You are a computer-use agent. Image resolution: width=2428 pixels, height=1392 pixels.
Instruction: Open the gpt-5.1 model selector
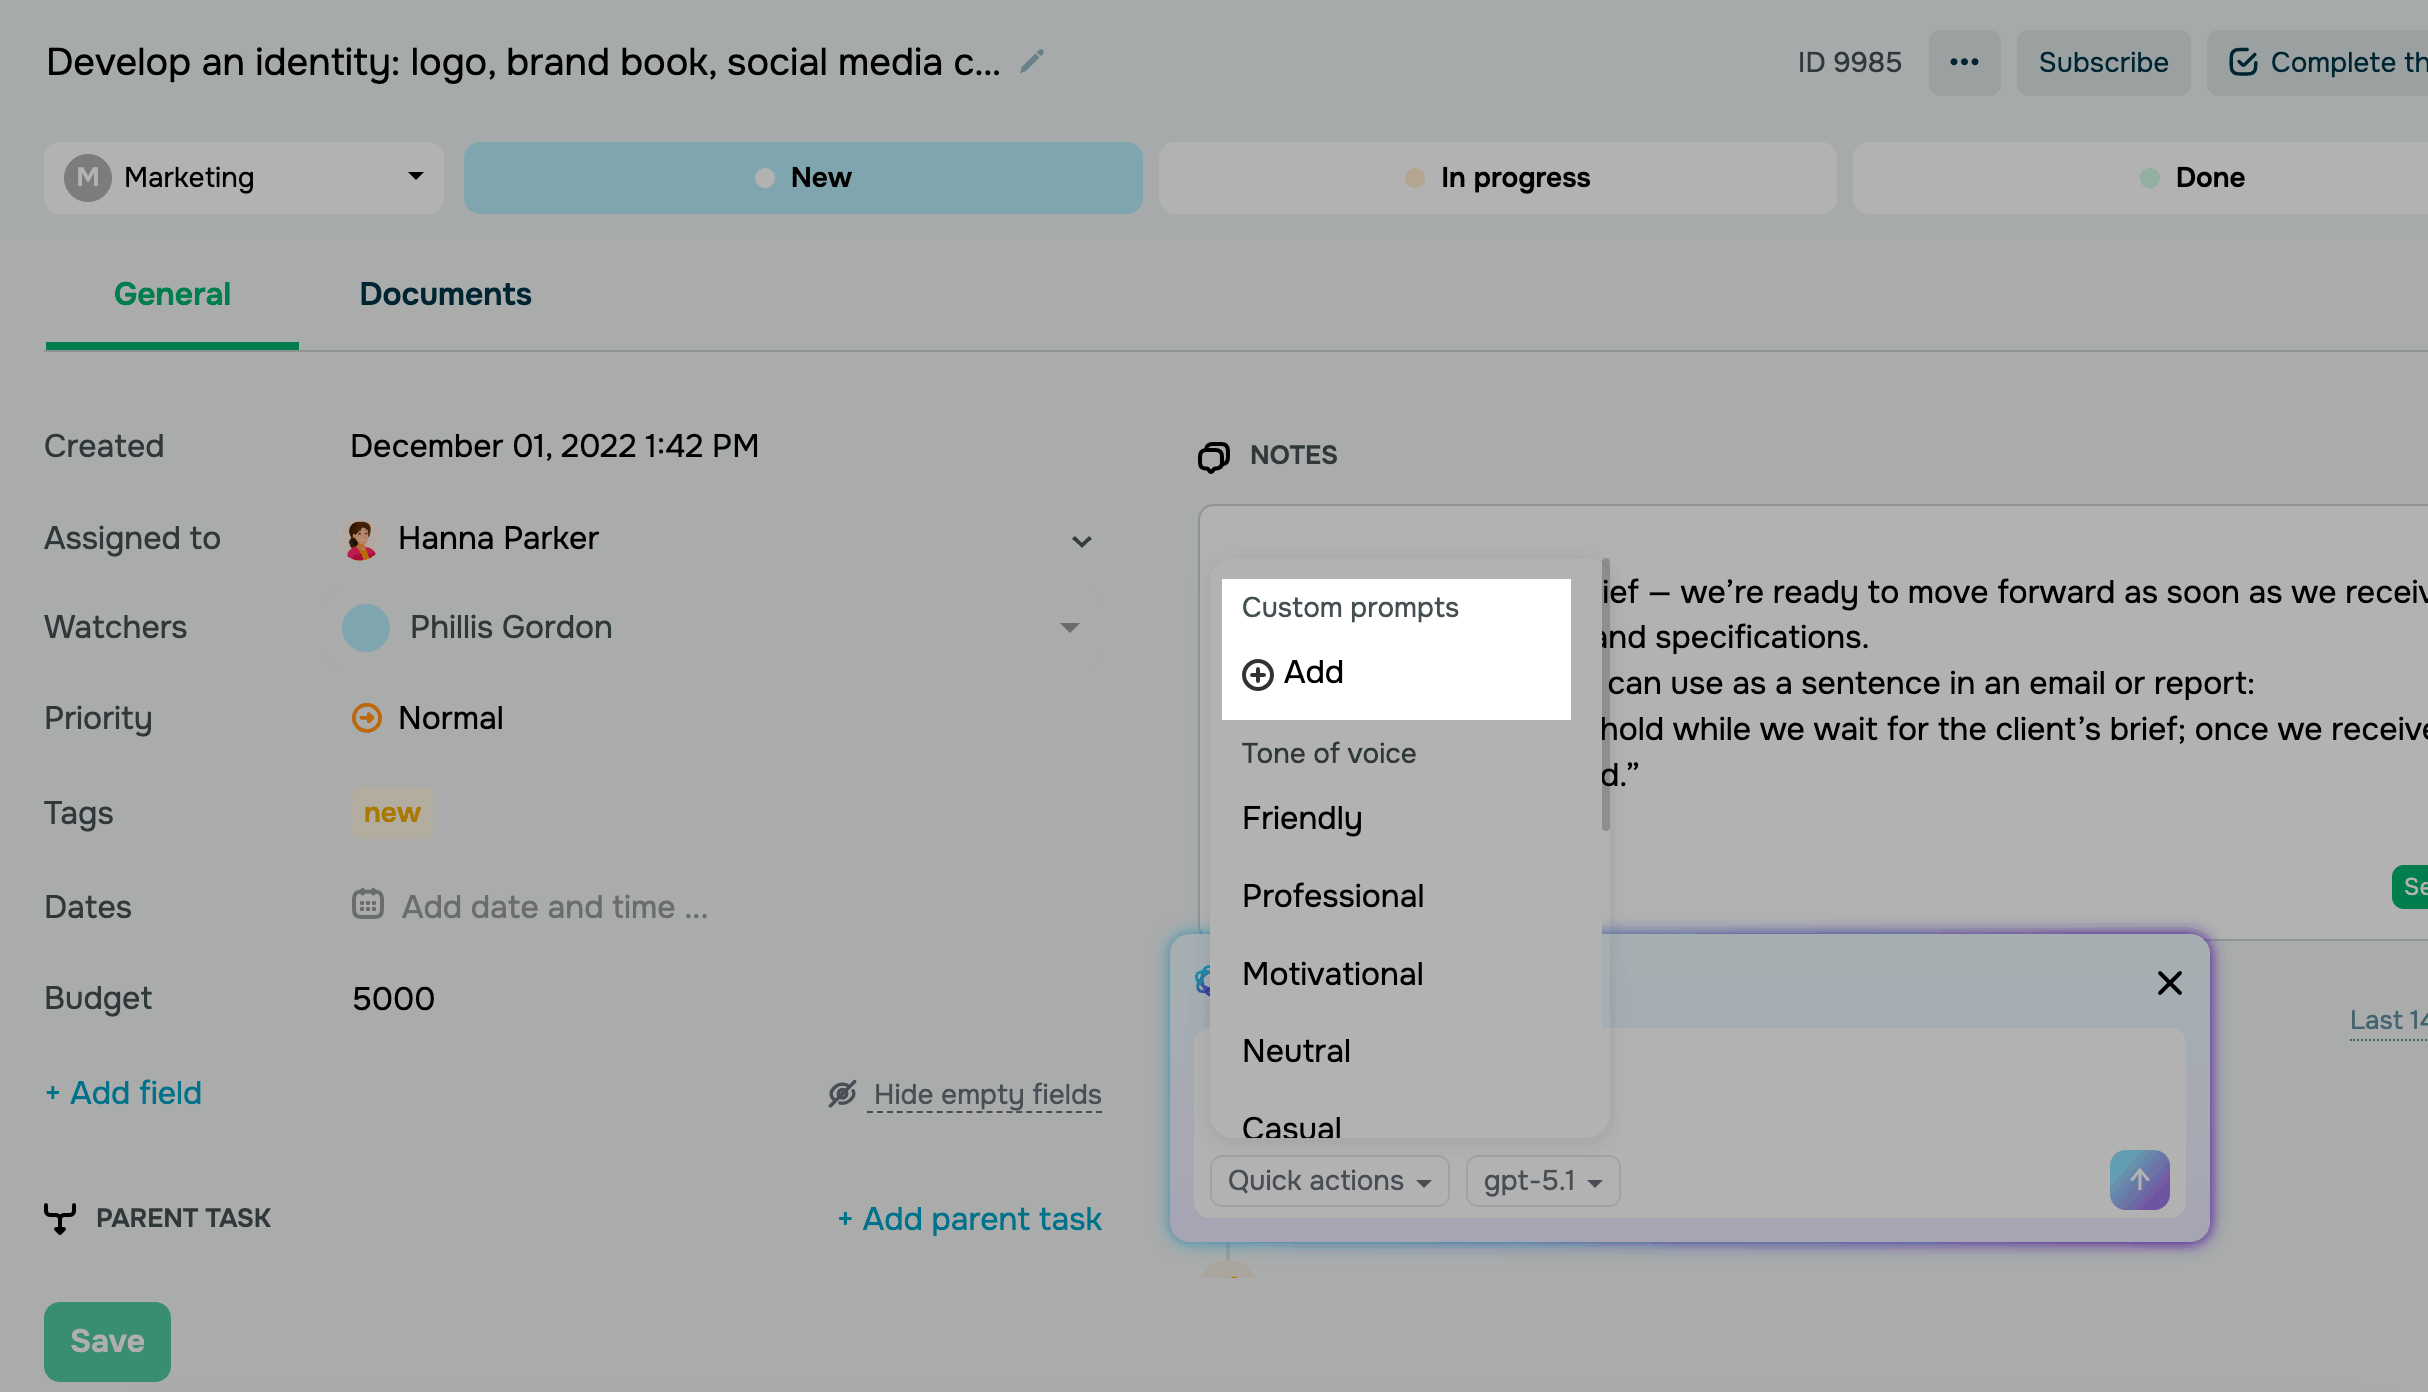click(1542, 1181)
